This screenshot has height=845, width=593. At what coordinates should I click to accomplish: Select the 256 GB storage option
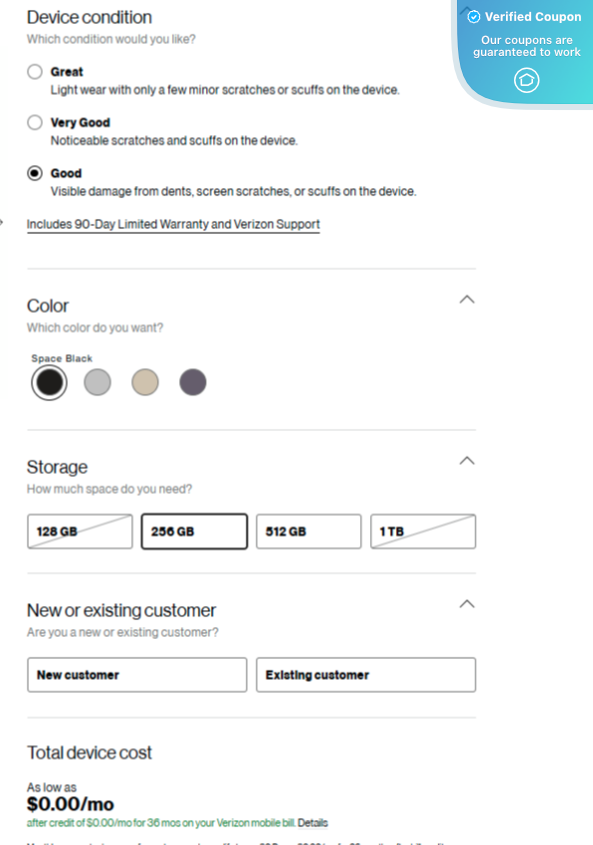pos(194,531)
